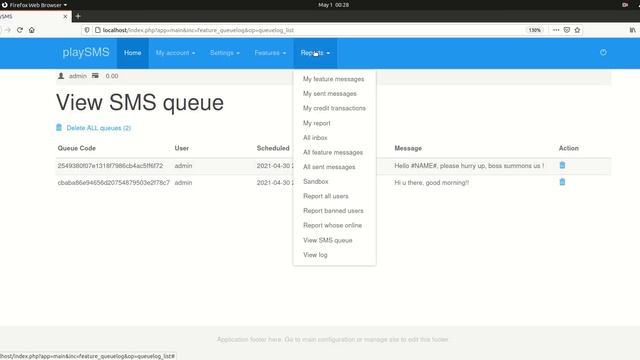Viewport: 640px width, 360px height.
Task: Close the playSMS browser tab
Action: (65, 16)
